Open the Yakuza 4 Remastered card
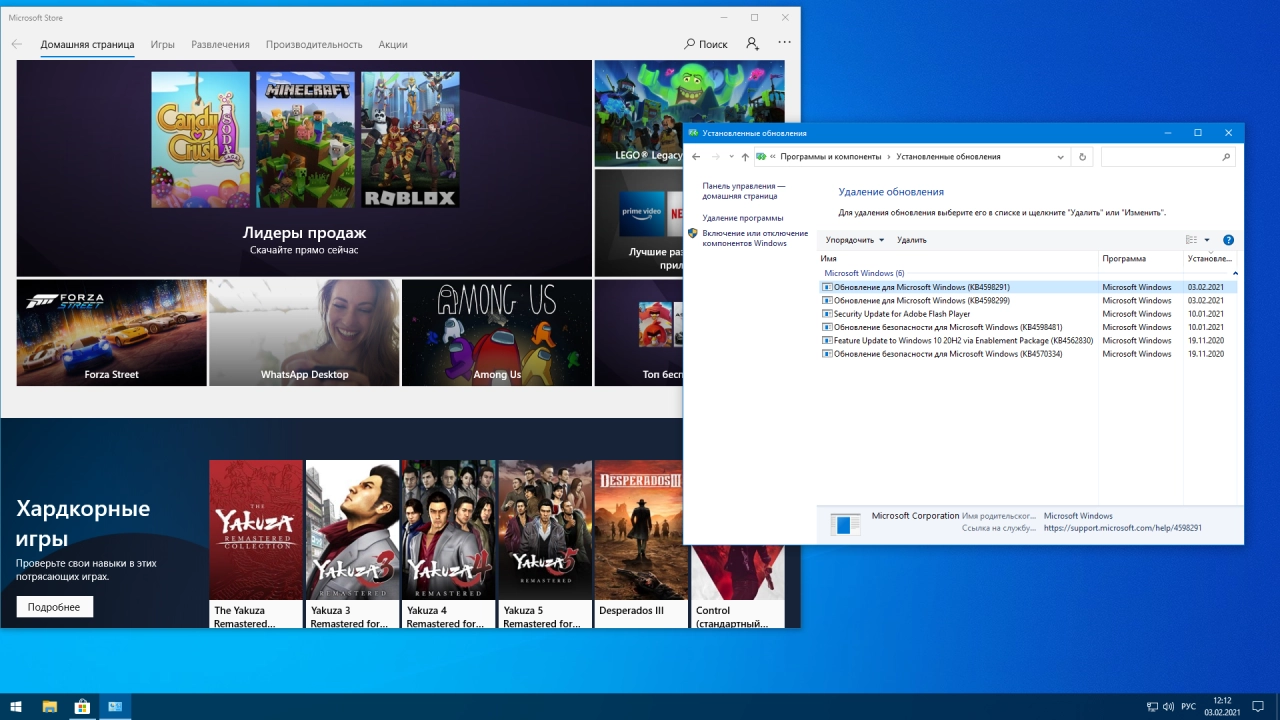This screenshot has width=1280, height=720. [448, 544]
